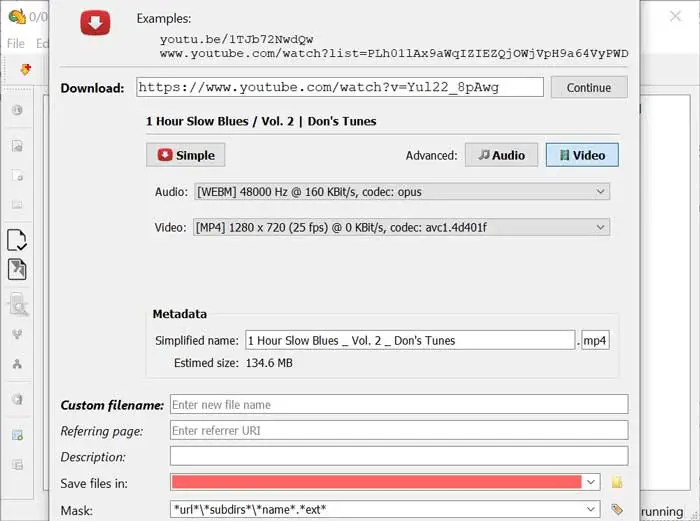Click the Description text field

coord(399,456)
